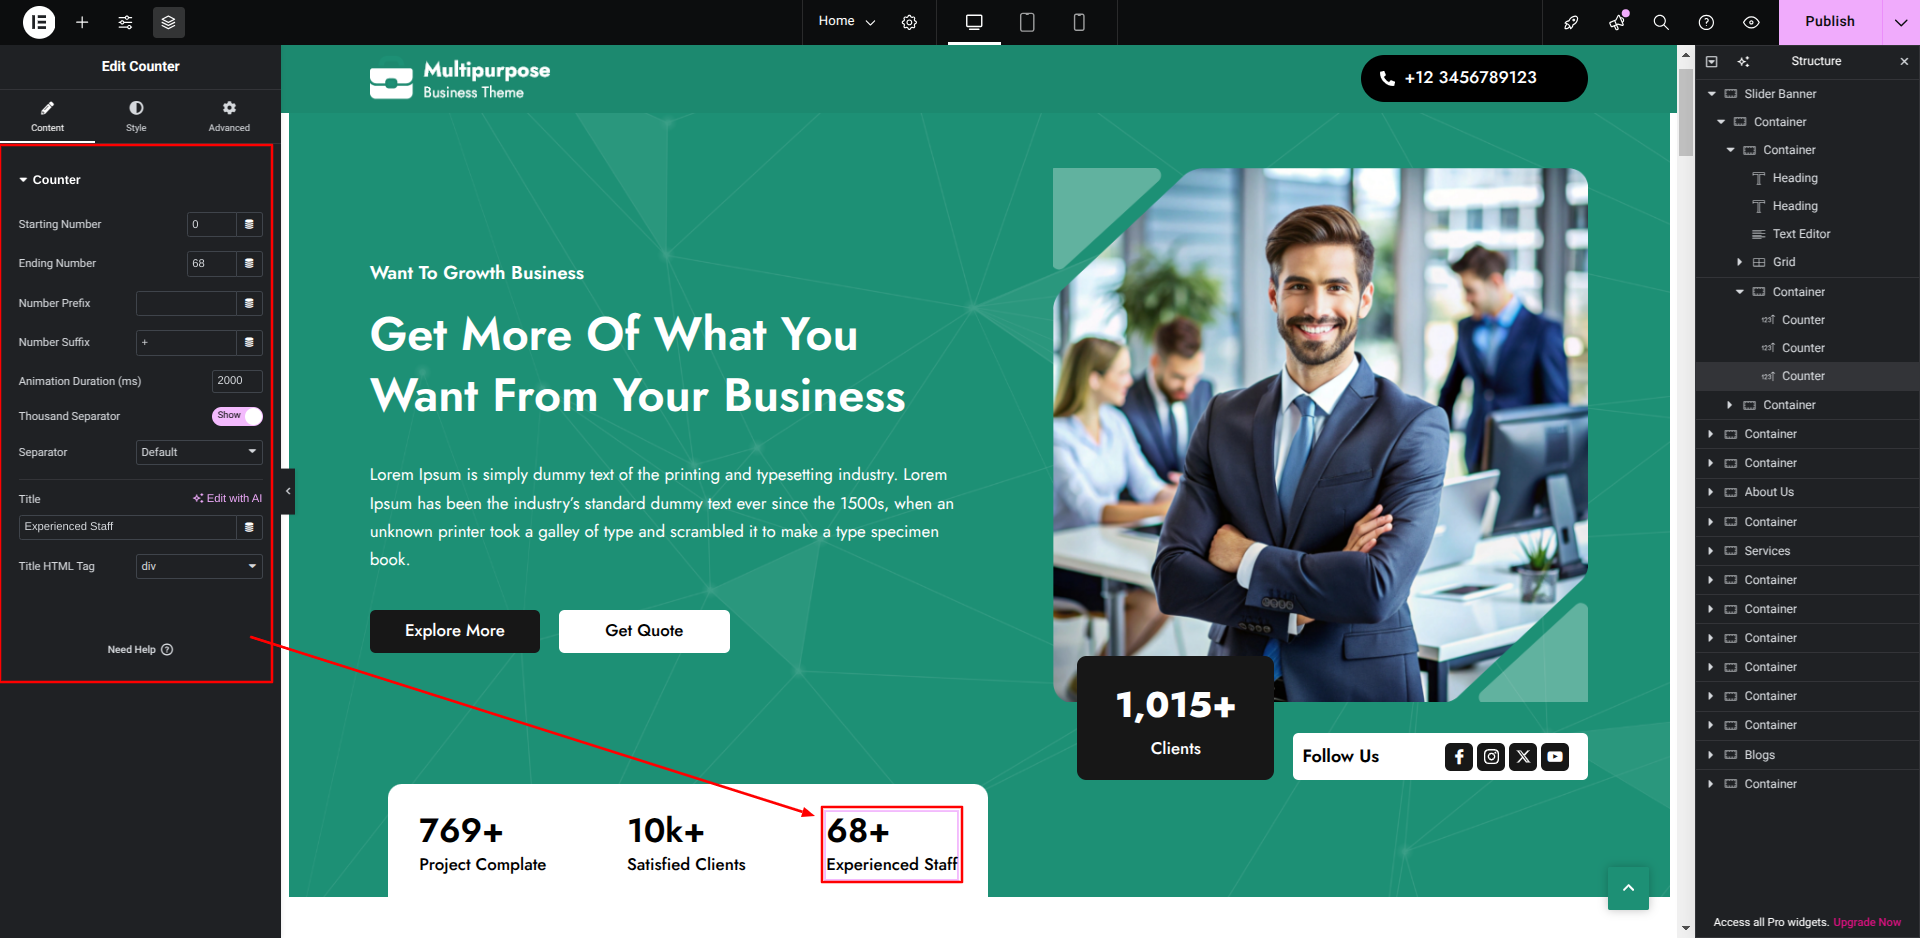Click the scroll-to-top arrow button

click(1628, 888)
